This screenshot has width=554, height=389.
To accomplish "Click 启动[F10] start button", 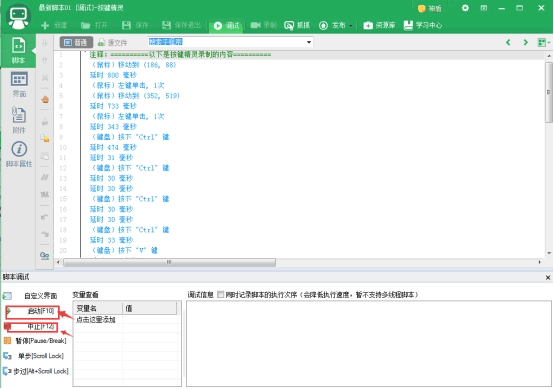I will tap(33, 312).
